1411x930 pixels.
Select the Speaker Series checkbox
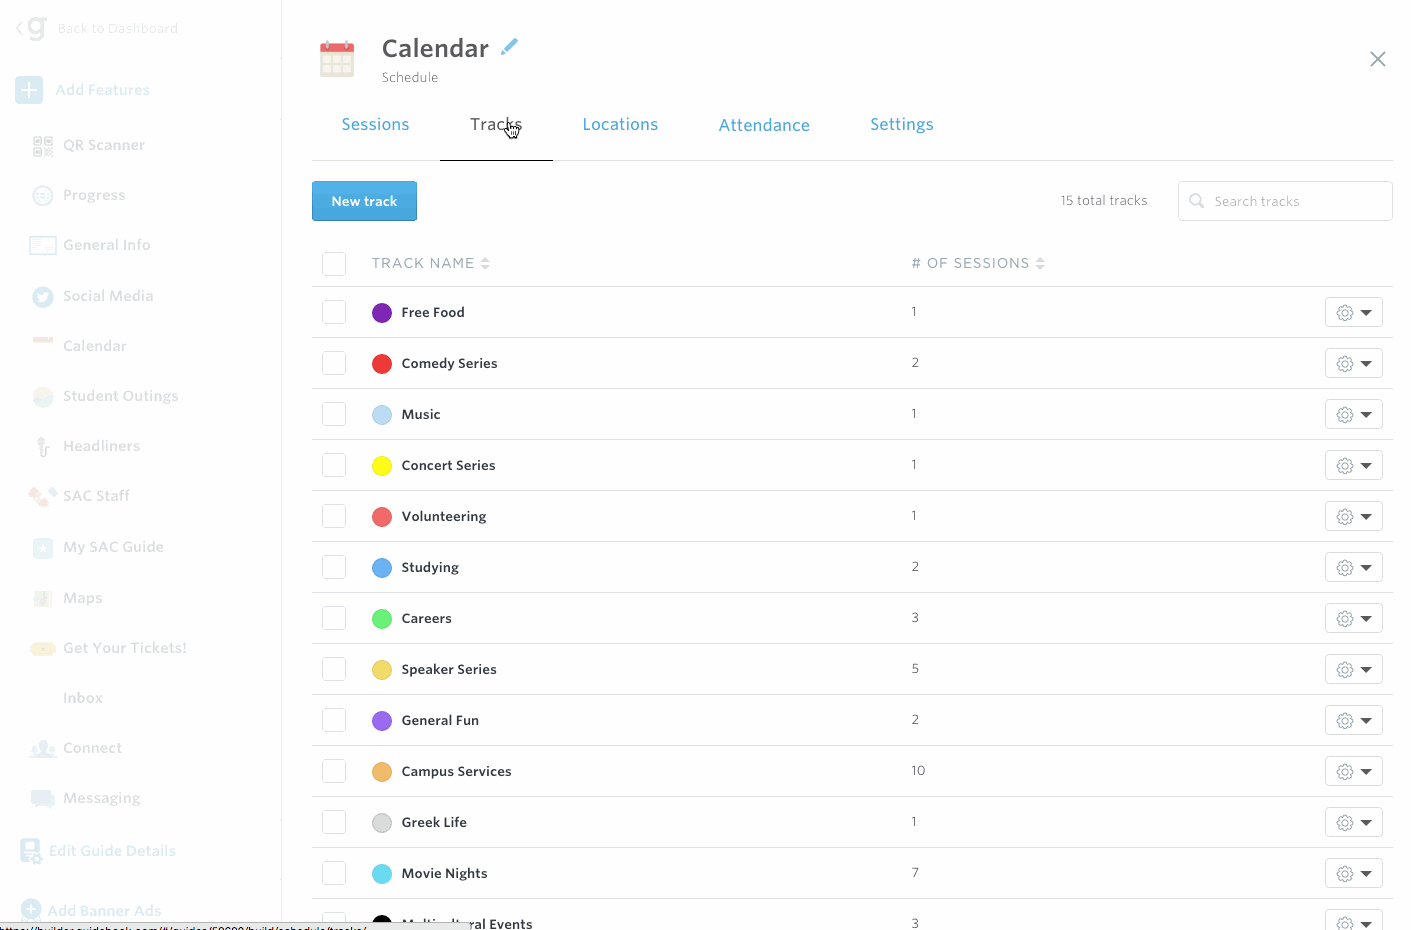tap(334, 669)
